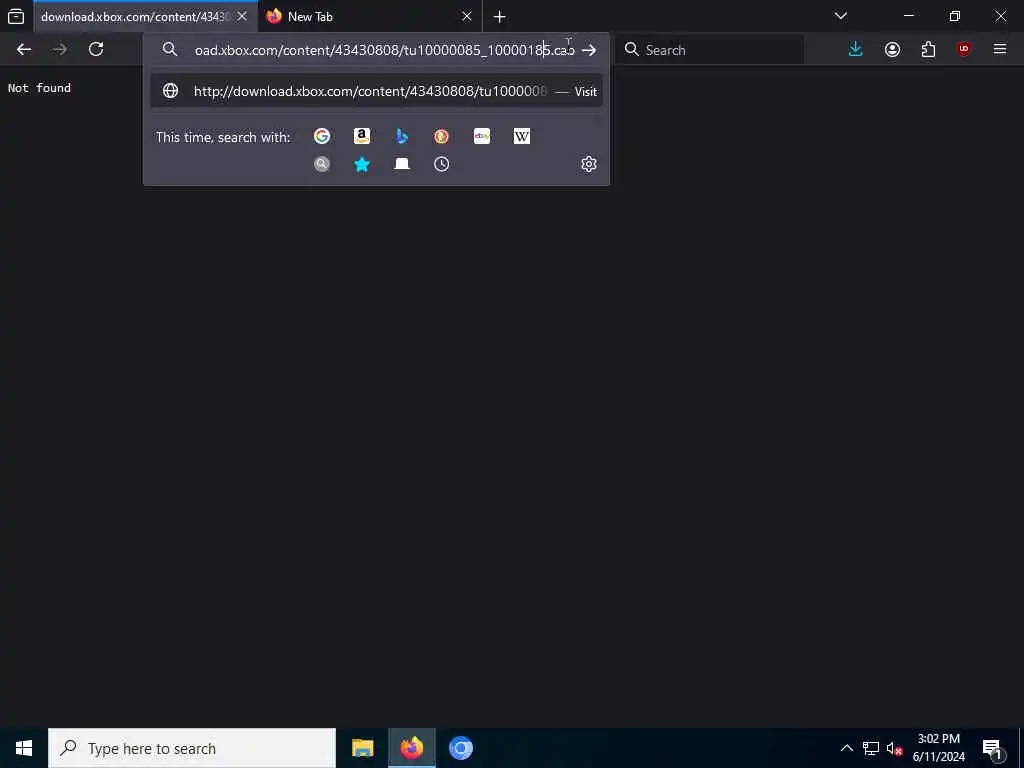The height and width of the screenshot is (768, 1024).
Task: Open the Firefox application menu
Action: 1000,50
